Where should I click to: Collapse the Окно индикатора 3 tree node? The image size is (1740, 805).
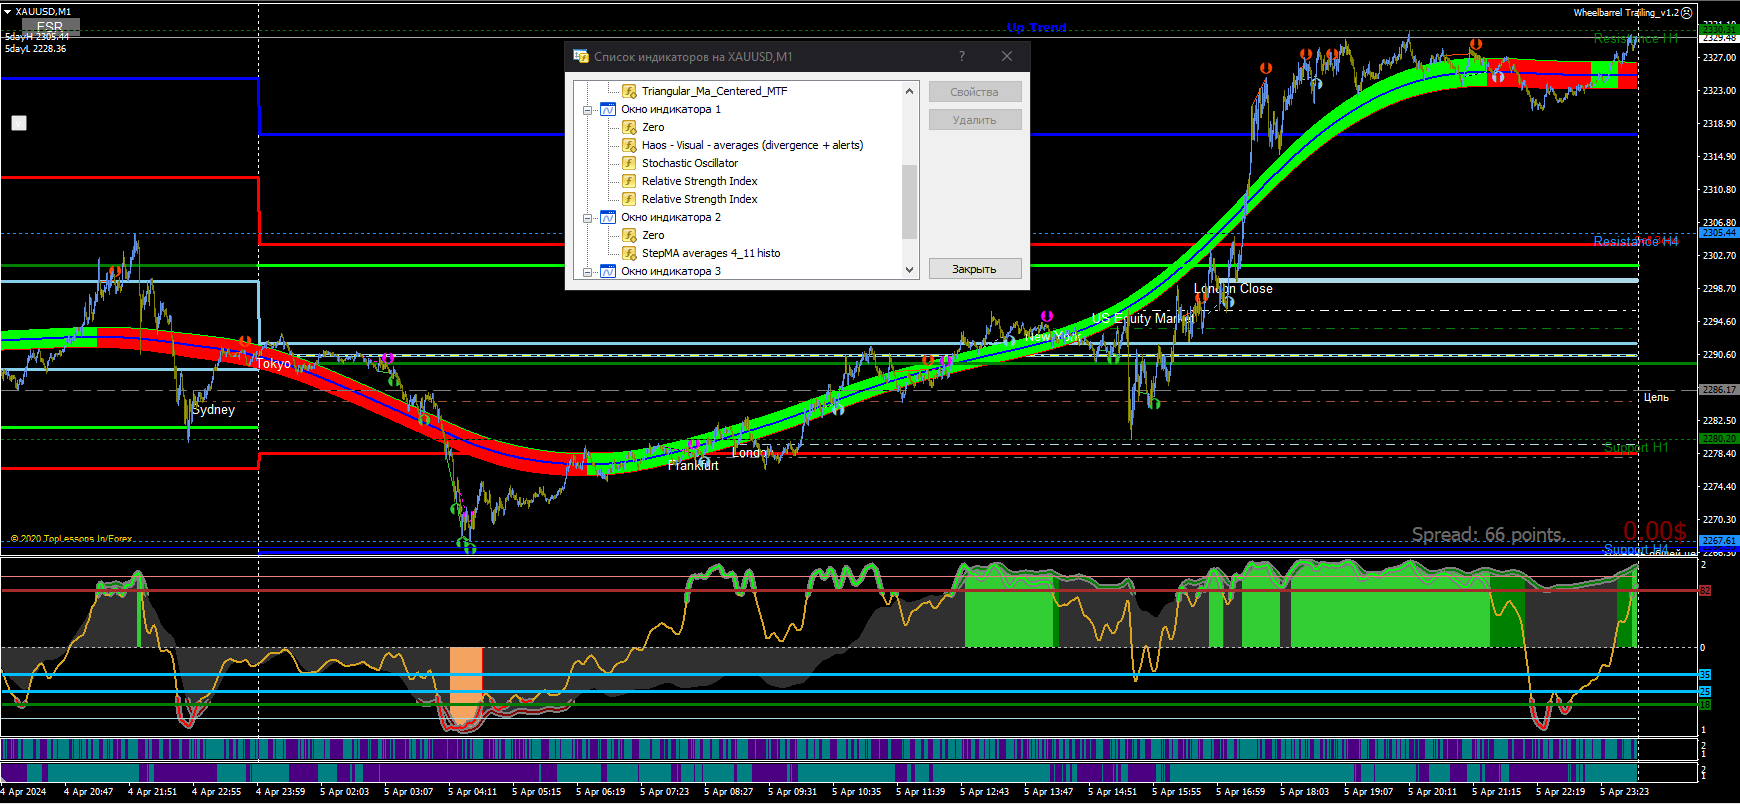[x=588, y=271]
